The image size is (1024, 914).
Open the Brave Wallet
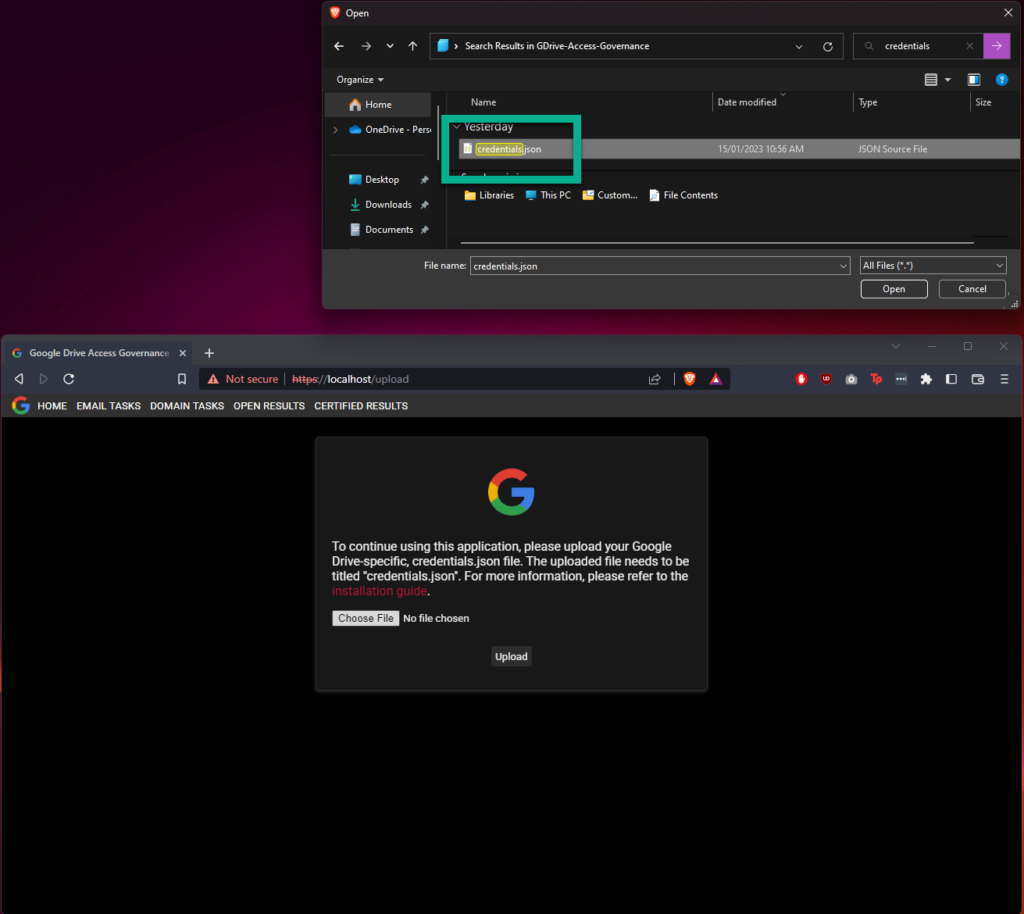coord(978,379)
